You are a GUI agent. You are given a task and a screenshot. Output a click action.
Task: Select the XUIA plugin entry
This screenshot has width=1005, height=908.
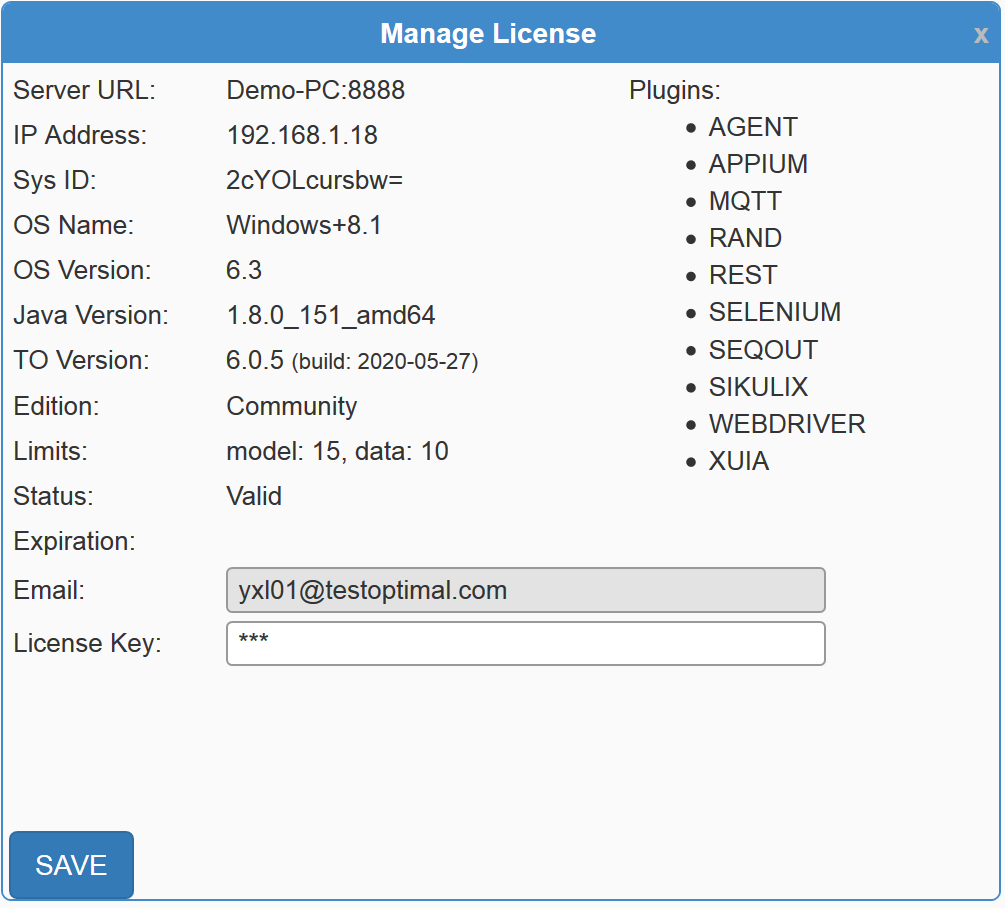738,462
